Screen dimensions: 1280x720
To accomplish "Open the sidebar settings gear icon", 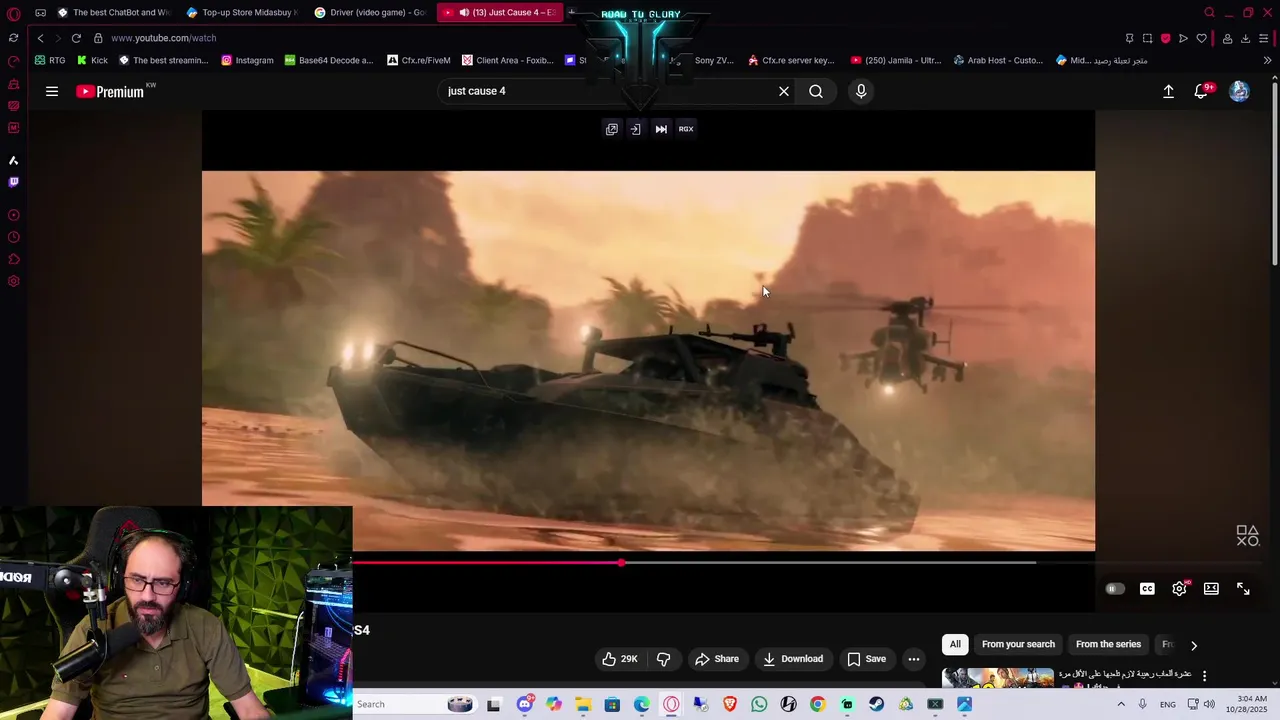I will [13, 281].
